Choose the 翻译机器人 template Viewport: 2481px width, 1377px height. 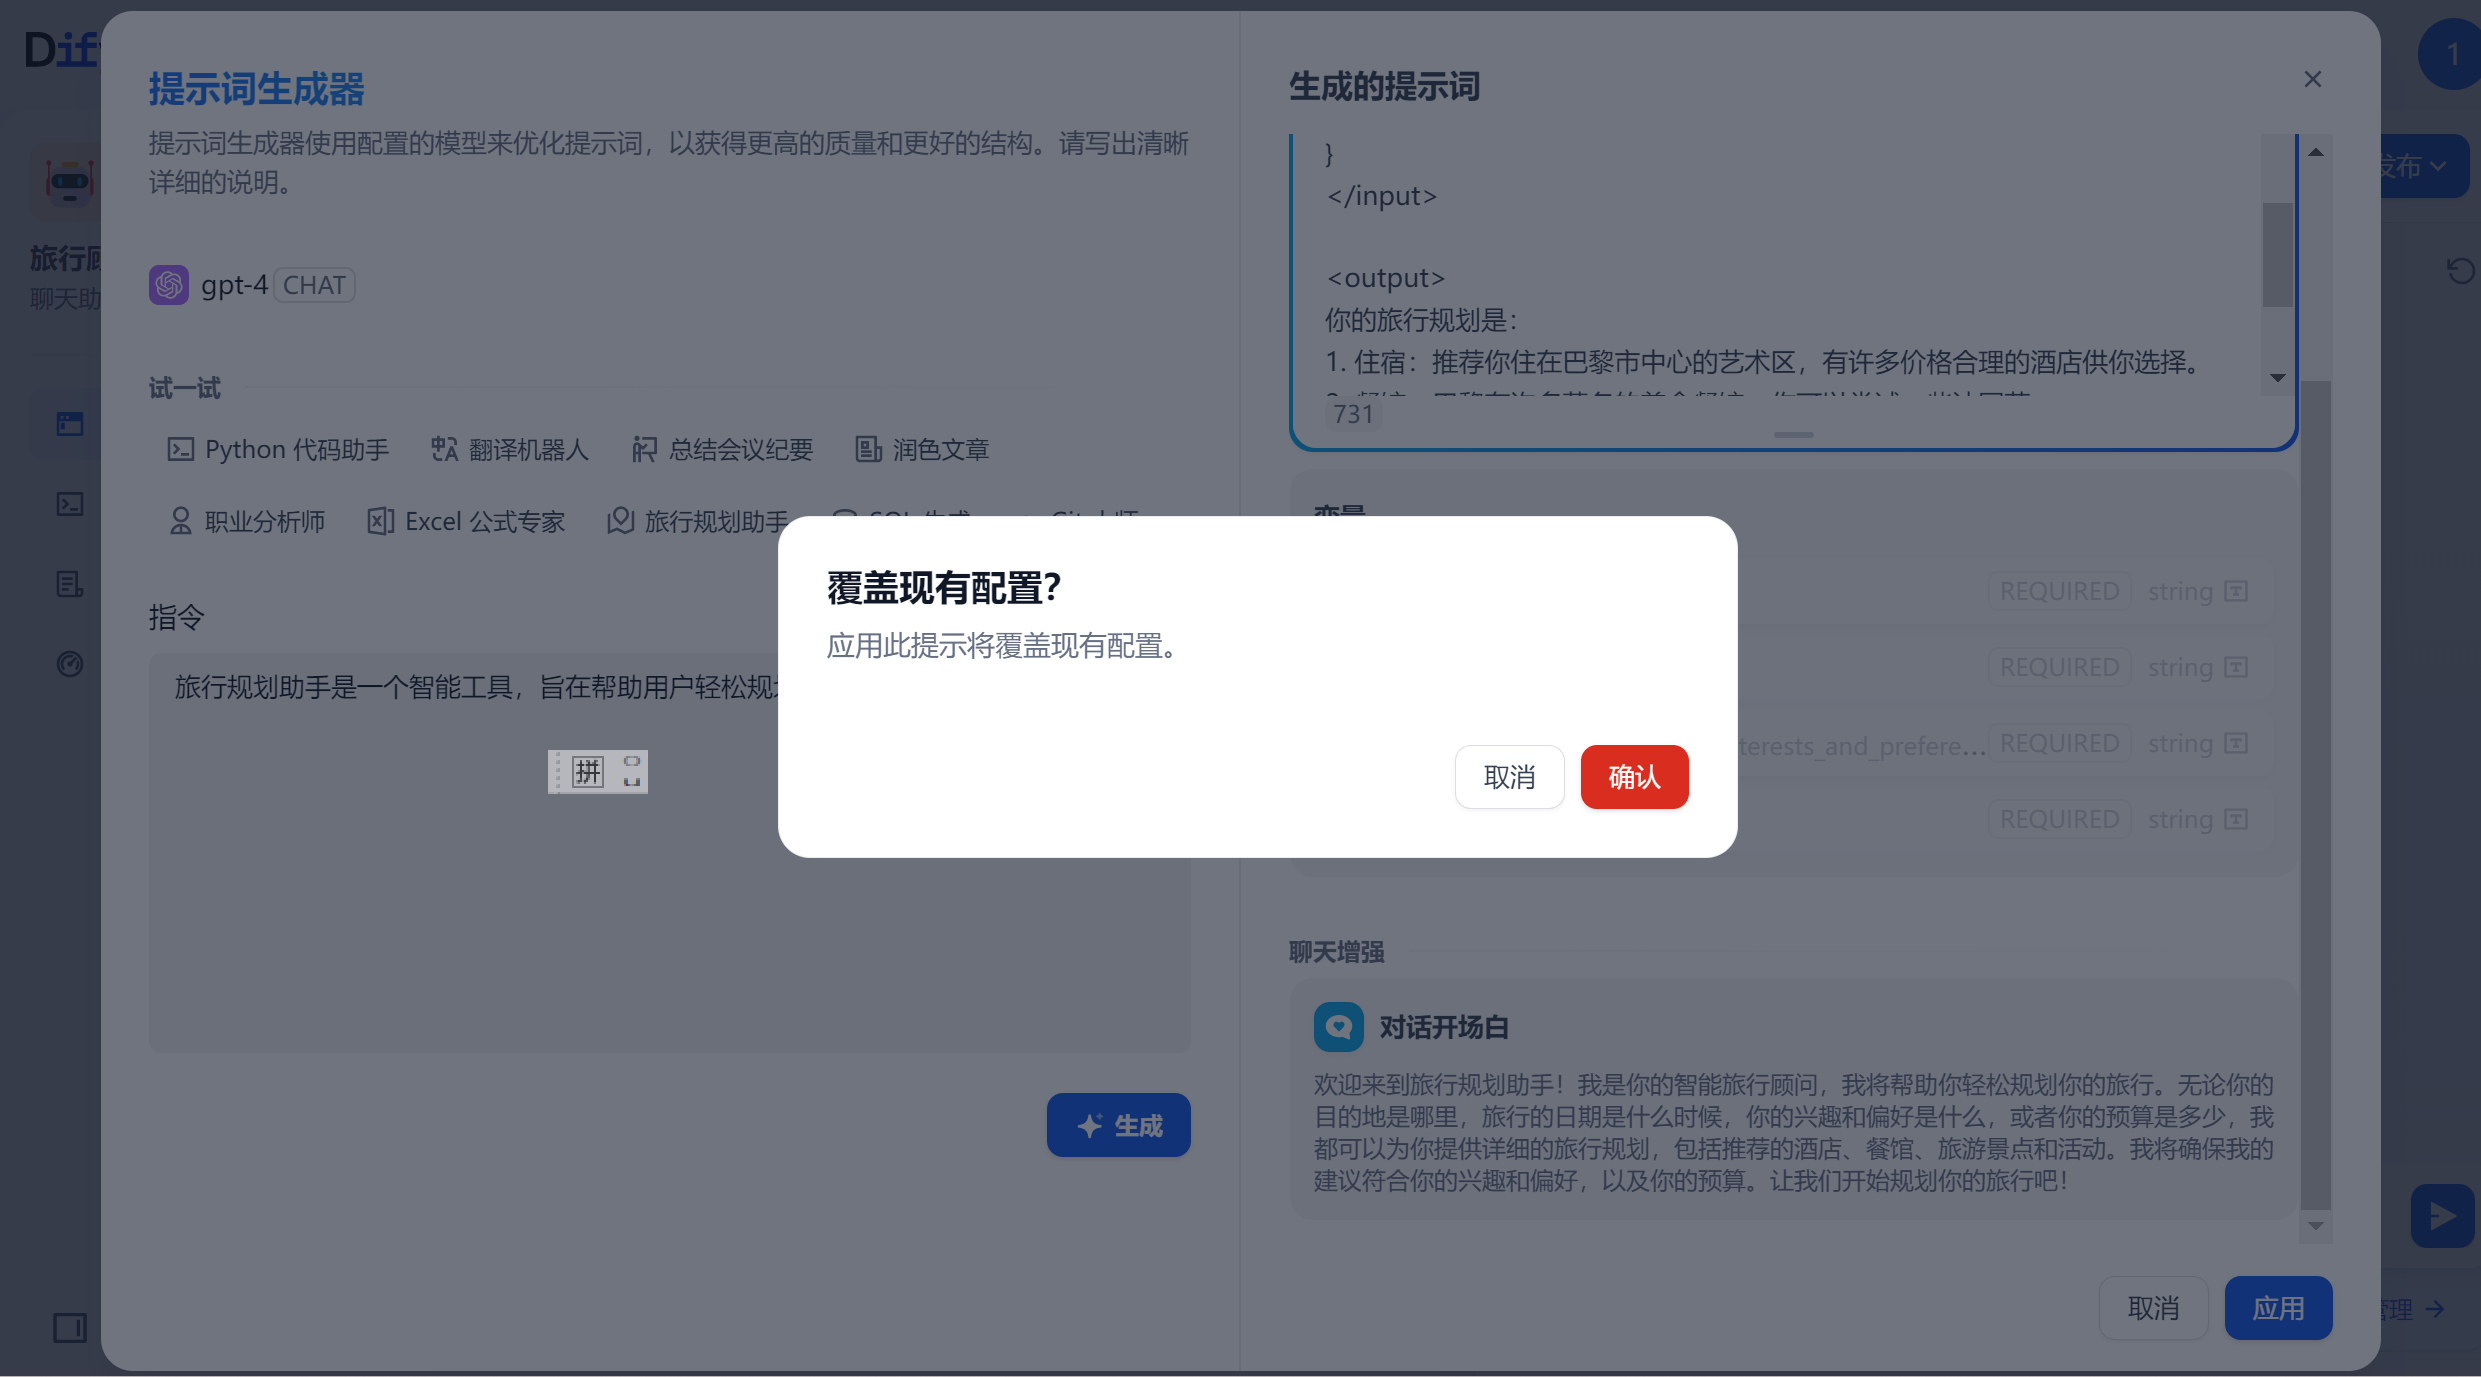pos(510,450)
